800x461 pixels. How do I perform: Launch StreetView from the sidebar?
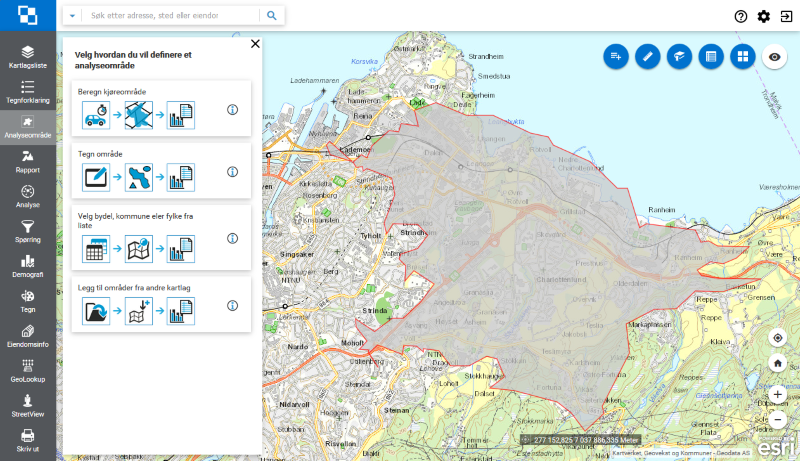(28, 404)
